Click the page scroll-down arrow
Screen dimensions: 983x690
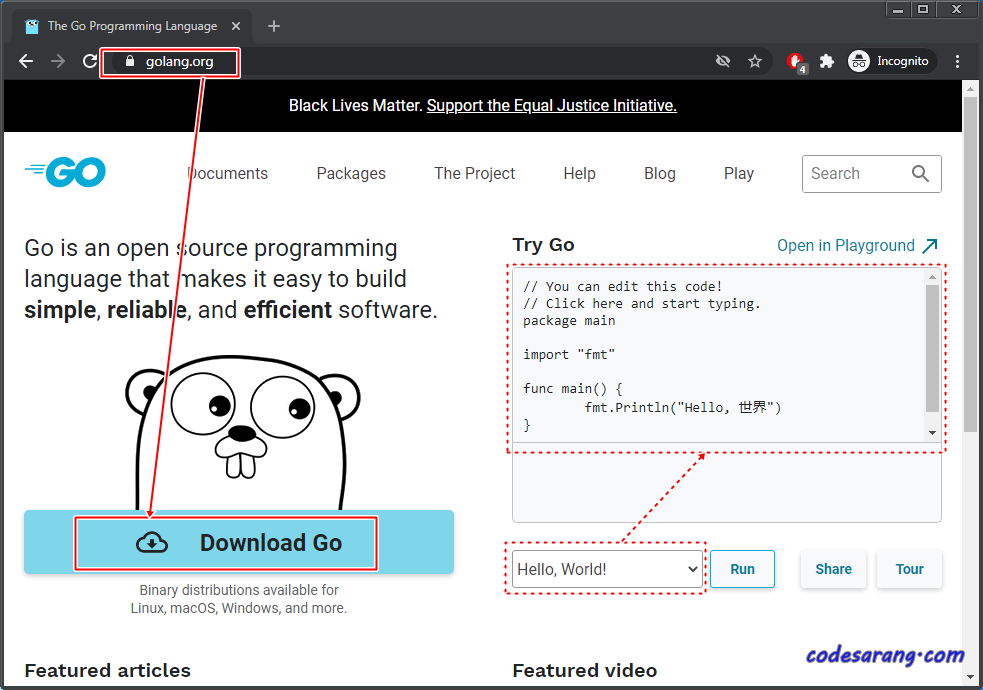970,677
